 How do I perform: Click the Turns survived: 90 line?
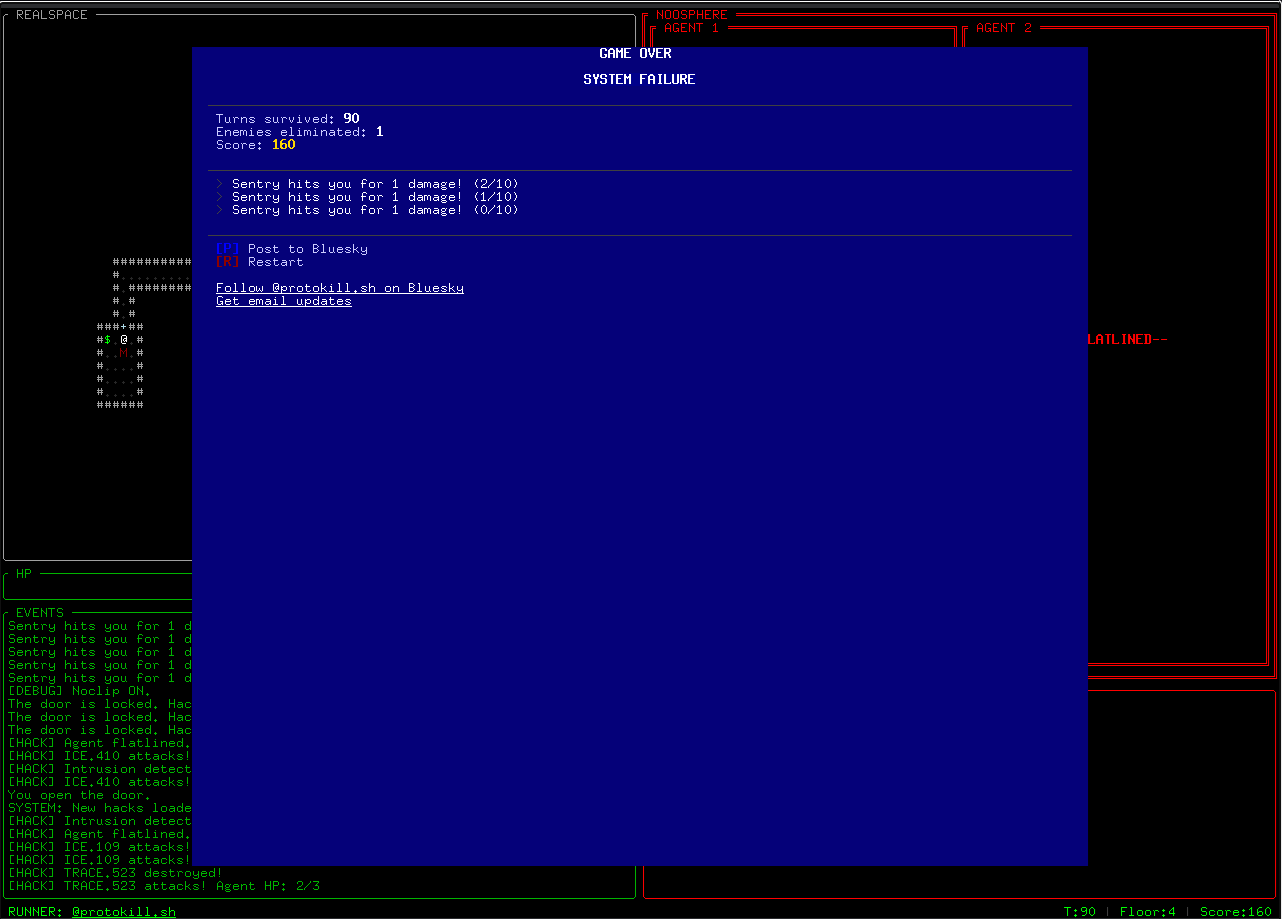pos(288,119)
